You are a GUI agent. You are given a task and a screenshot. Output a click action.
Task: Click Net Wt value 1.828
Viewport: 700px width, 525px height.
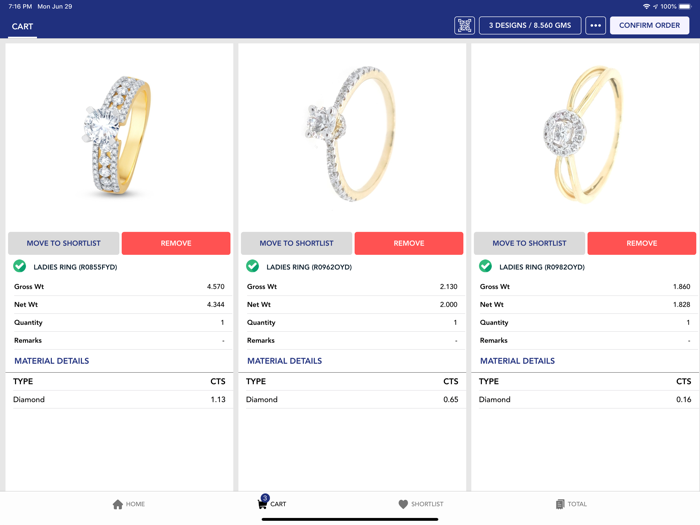(682, 304)
